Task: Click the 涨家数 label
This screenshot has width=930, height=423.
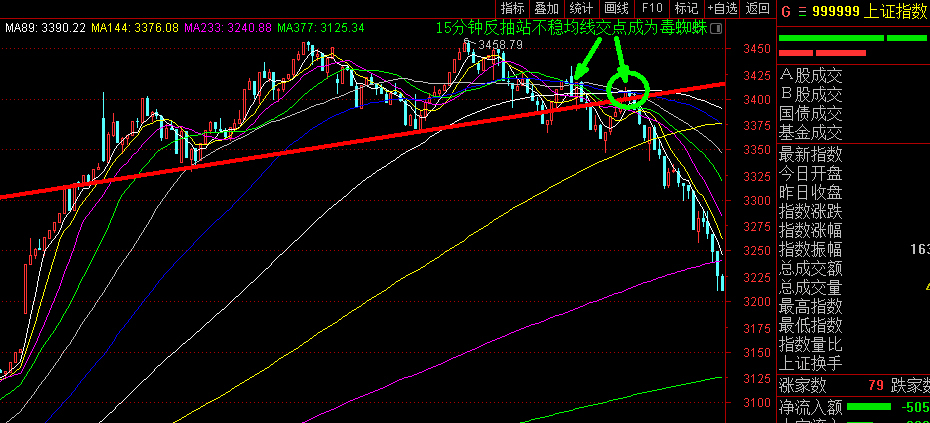Action: point(802,386)
